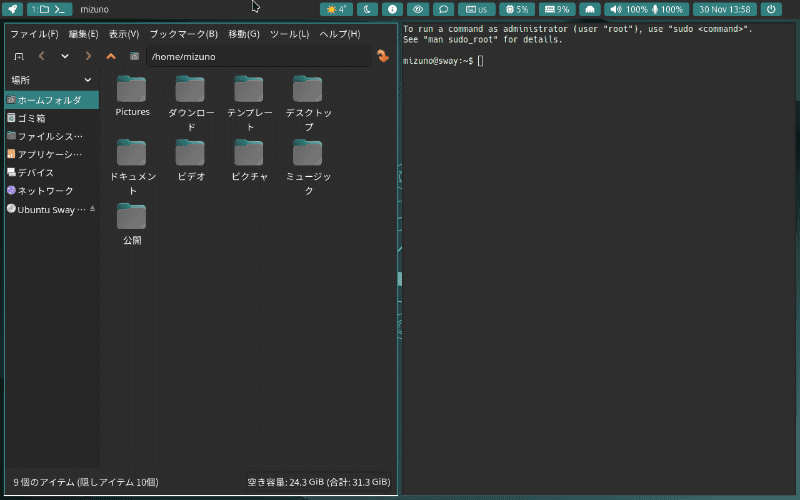This screenshot has height=500, width=800.
Task: Open the 公開 folder
Action: click(132, 224)
